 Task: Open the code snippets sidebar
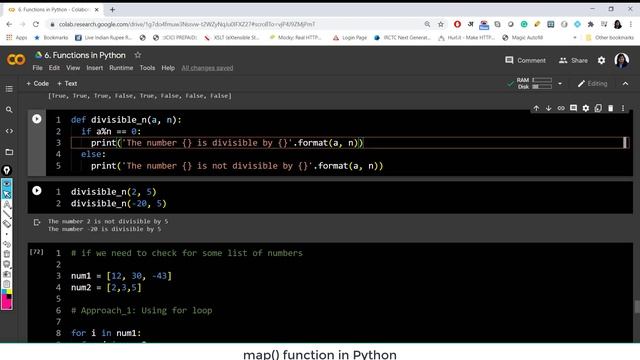click(9, 131)
